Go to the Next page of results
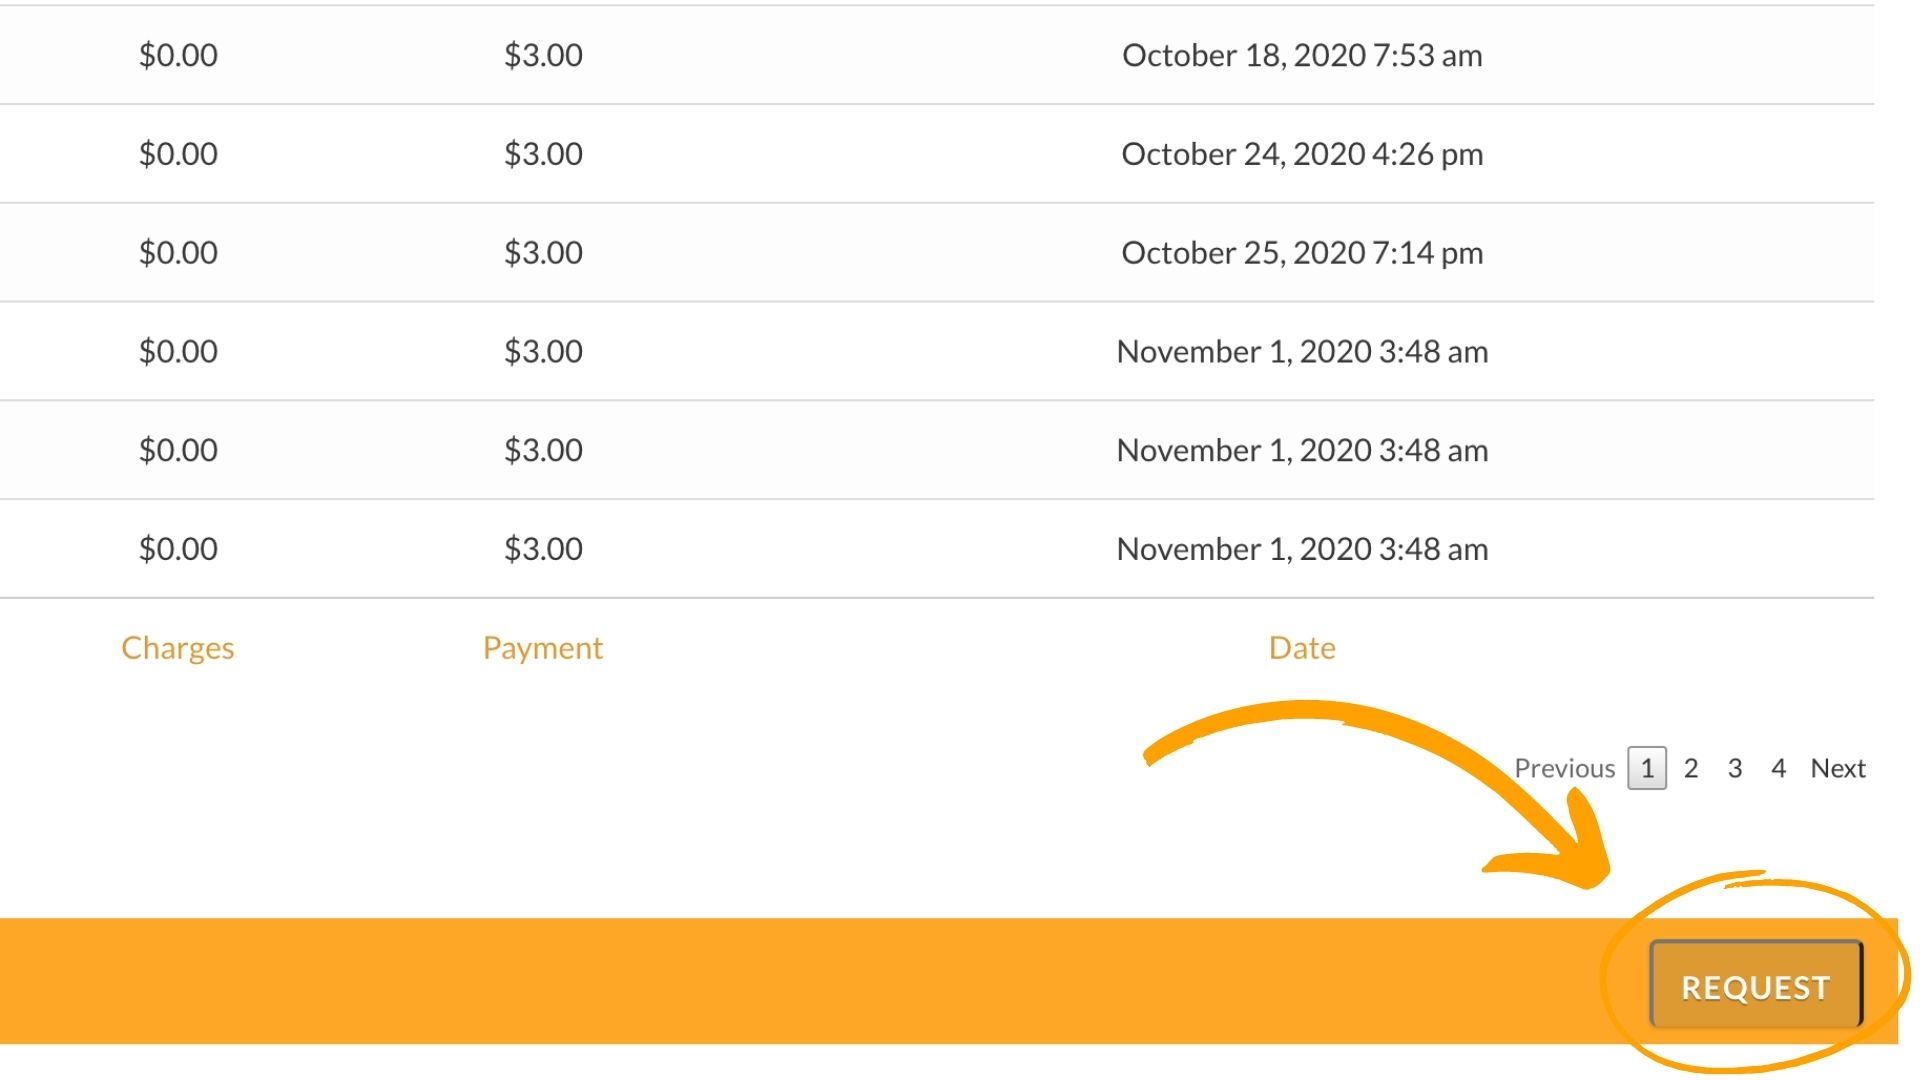The height and width of the screenshot is (1080, 1920). 1838,768
